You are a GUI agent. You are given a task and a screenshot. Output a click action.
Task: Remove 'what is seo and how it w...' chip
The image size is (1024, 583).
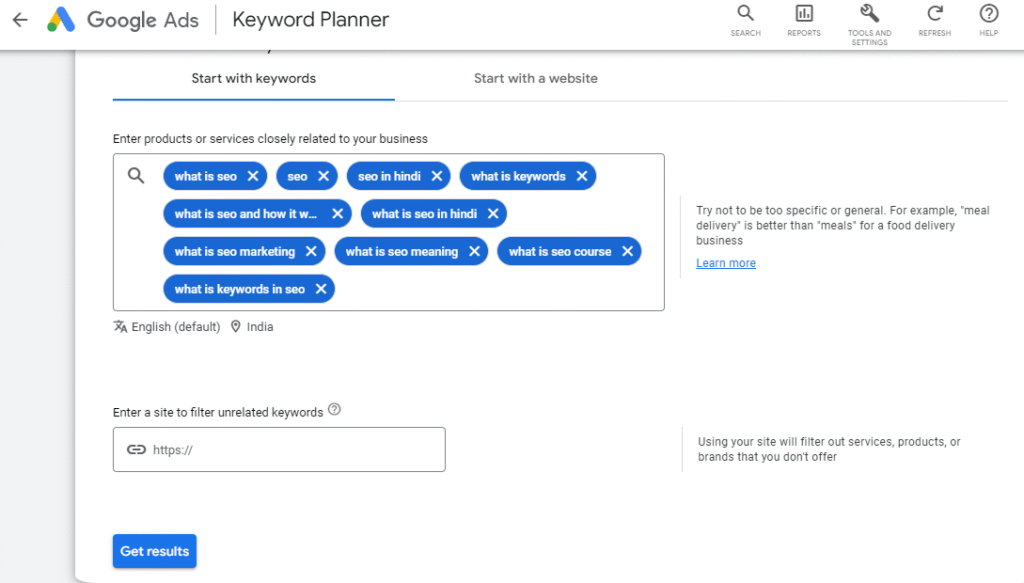pyautogui.click(x=338, y=213)
